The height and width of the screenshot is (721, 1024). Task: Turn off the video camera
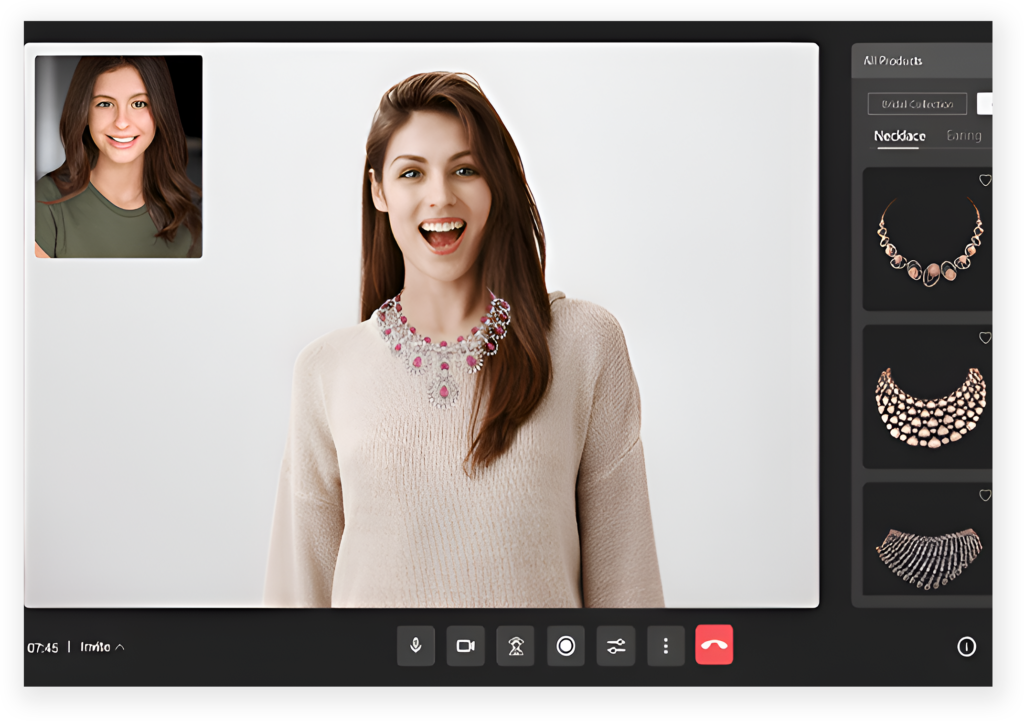[465, 646]
